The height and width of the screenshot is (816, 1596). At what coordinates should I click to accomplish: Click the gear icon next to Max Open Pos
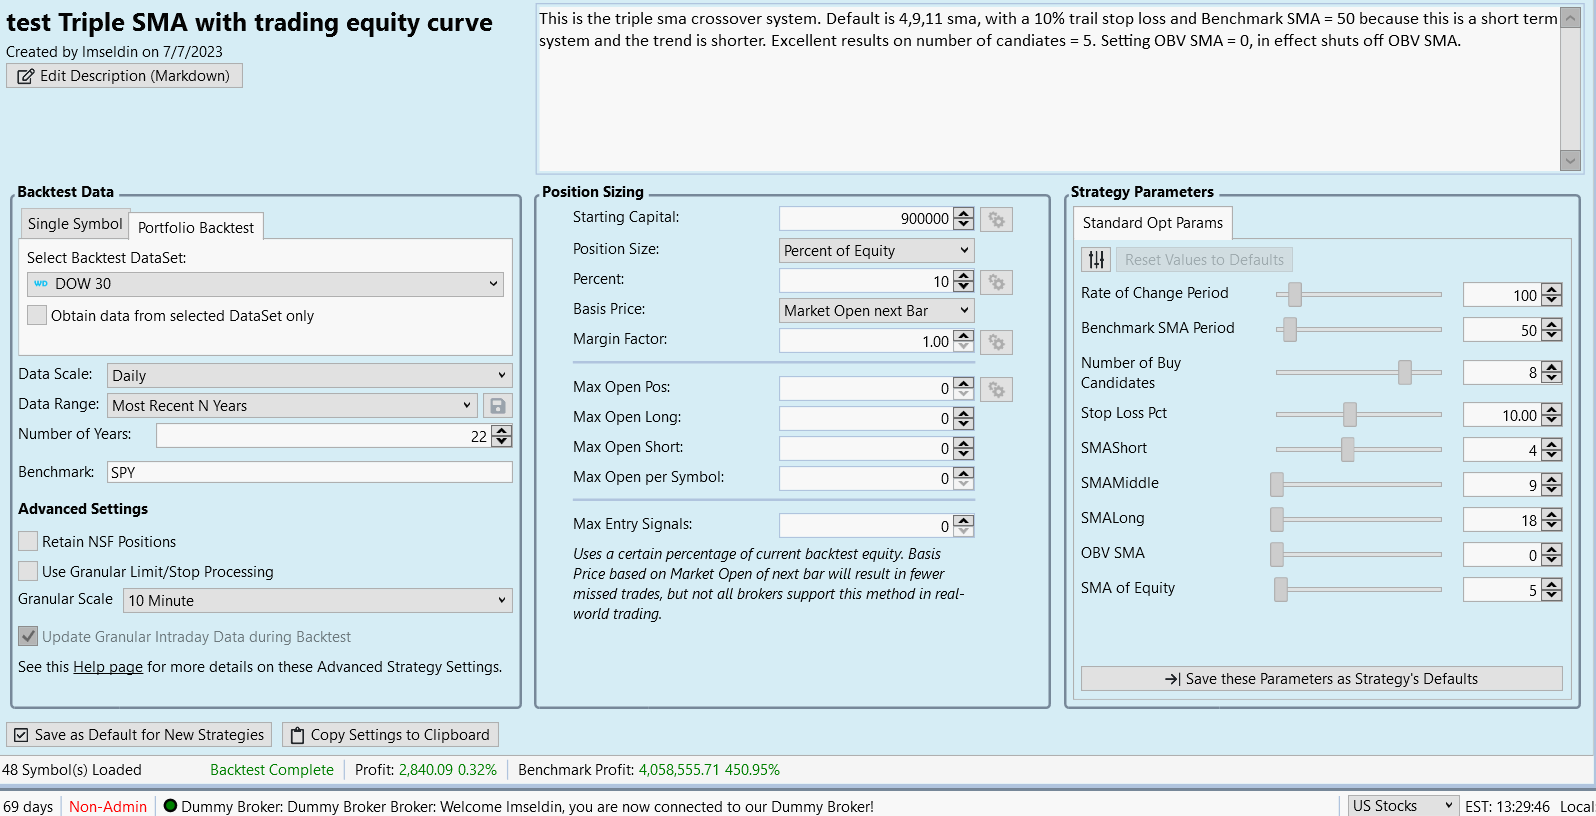pyautogui.click(x=996, y=389)
